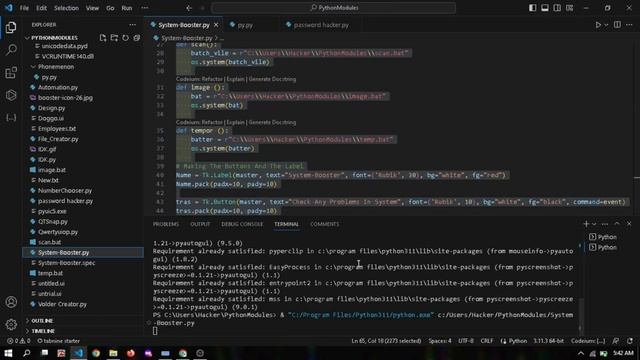Go back with the navigation arrow
Viewport: 640px width, 360px height.
click(189, 8)
